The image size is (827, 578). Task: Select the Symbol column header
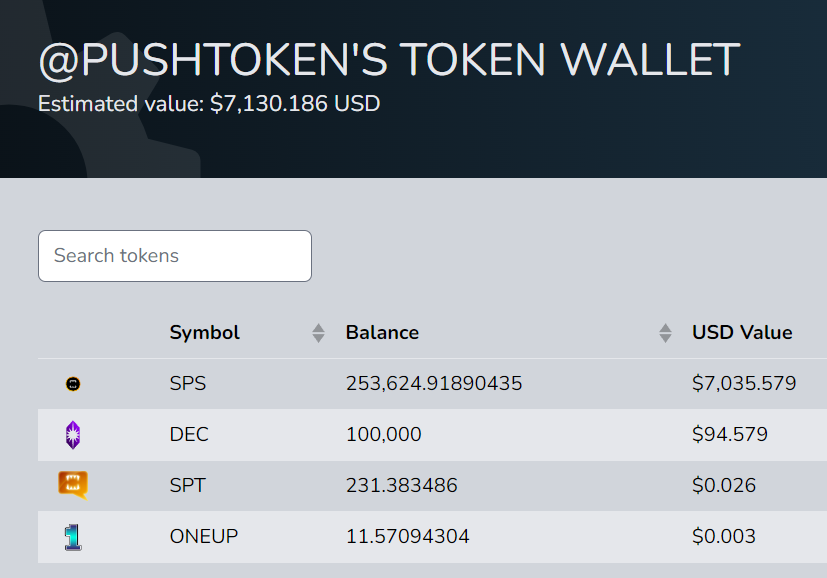204,332
